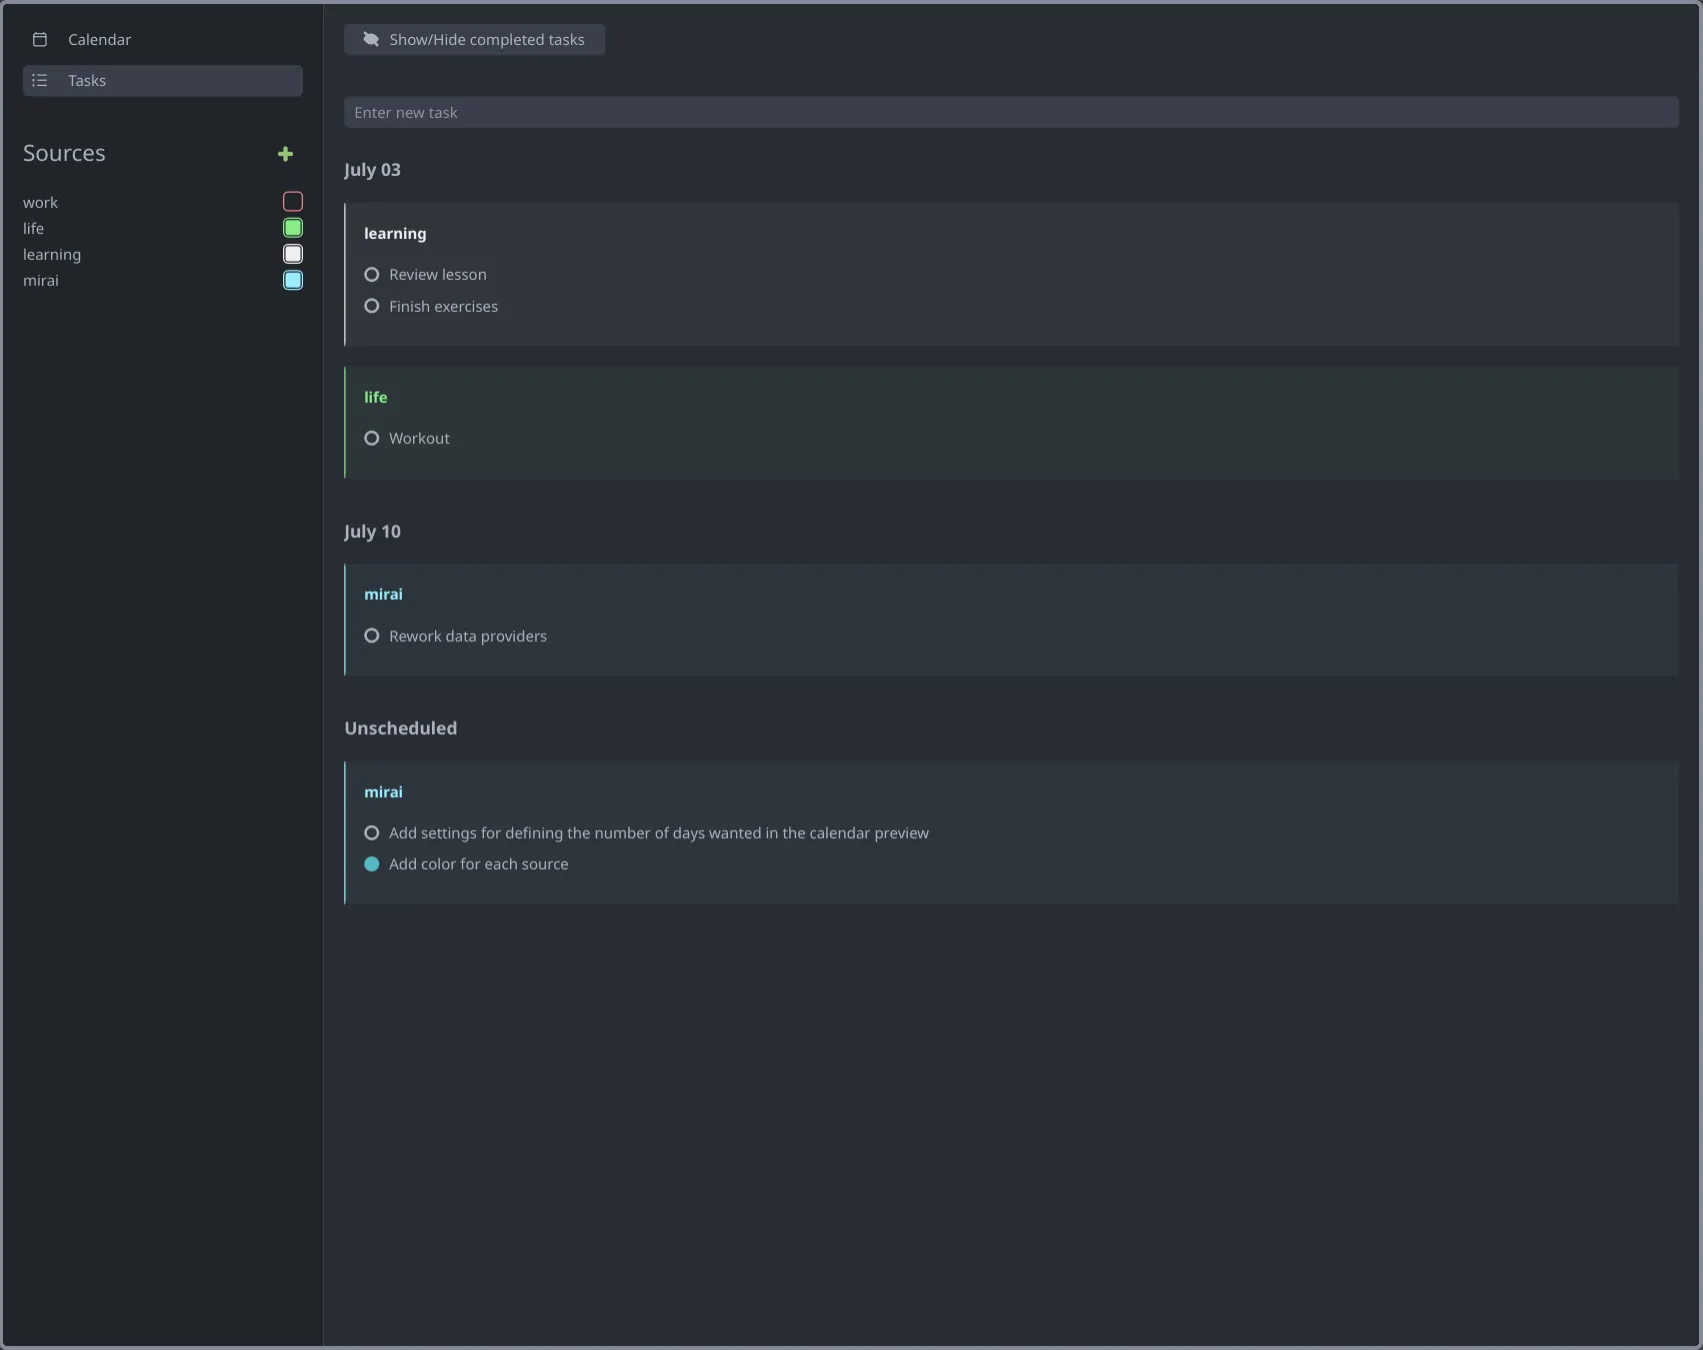Click the Add settings for defining days text
Screen dimensions: 1703x1350
[x=659, y=833]
